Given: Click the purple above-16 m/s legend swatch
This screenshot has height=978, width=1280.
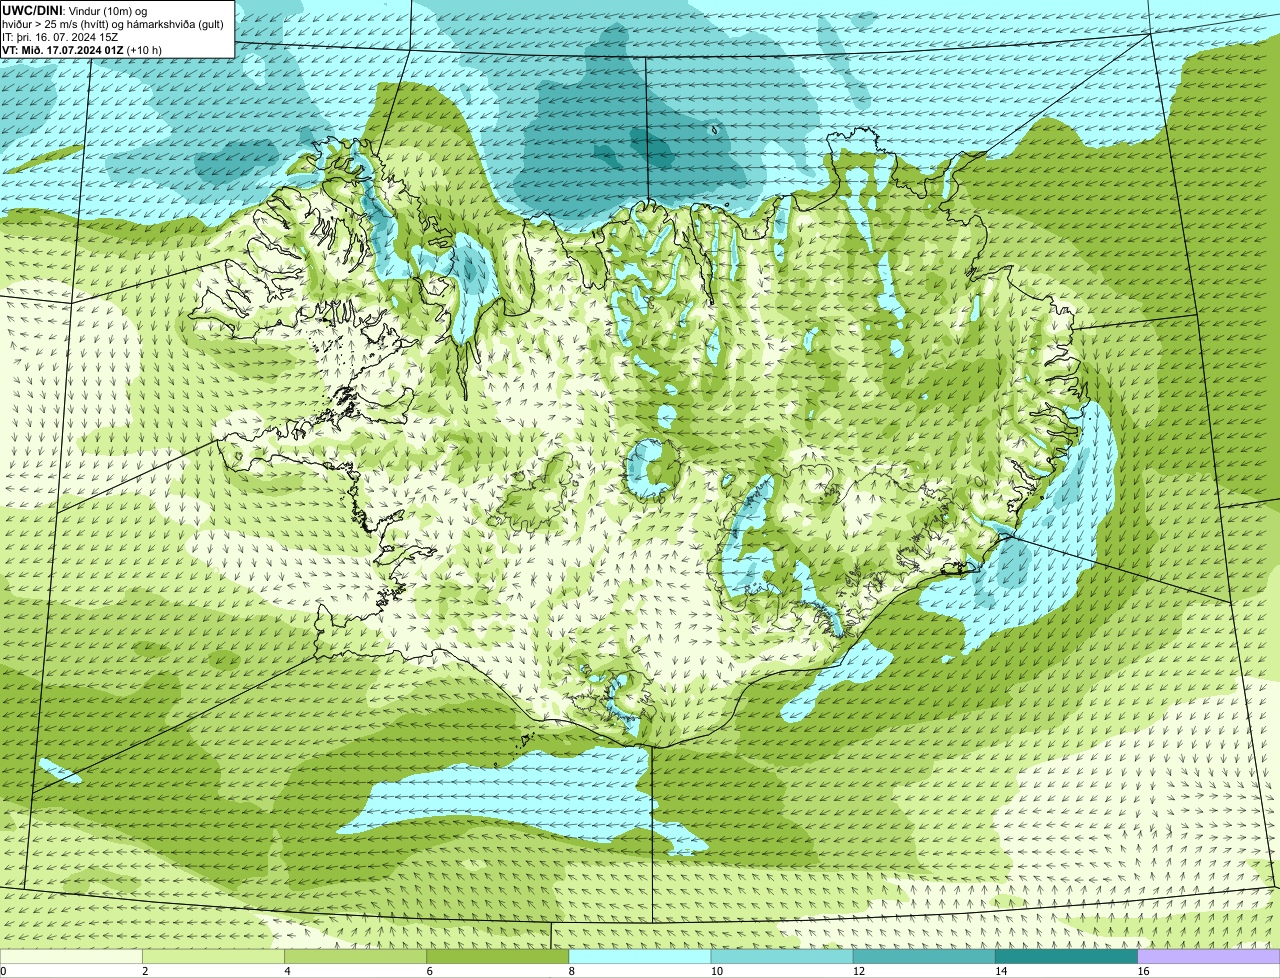Looking at the screenshot, I should click(1209, 957).
